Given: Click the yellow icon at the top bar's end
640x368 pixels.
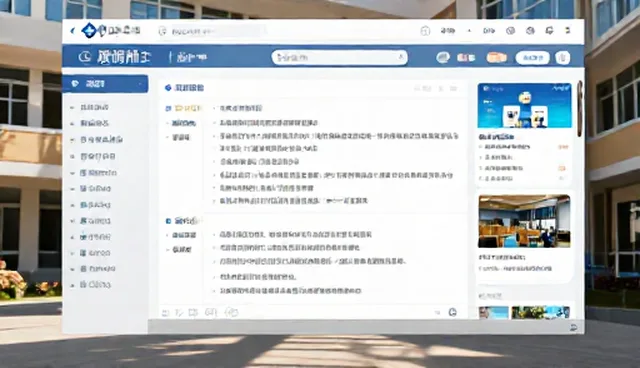Looking at the screenshot, I should (567, 31).
